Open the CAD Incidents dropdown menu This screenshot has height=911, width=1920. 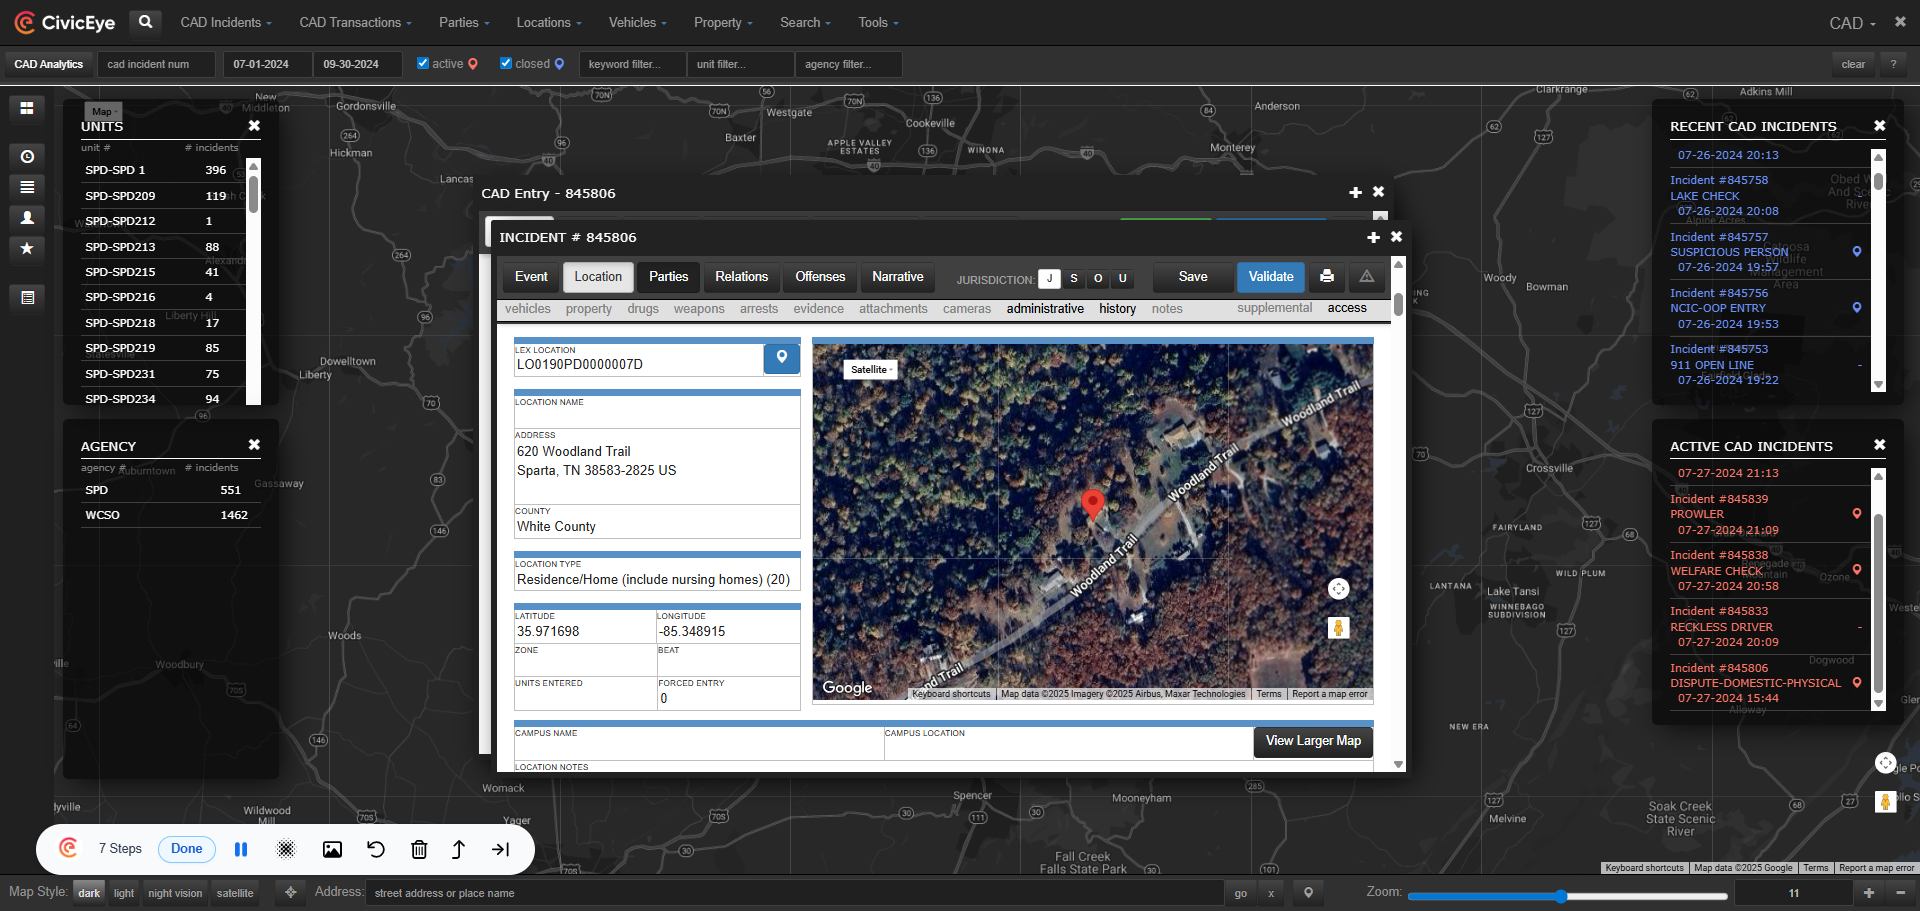[226, 22]
